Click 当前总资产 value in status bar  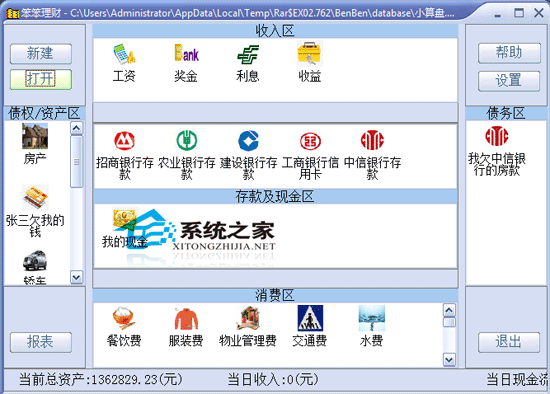(101, 380)
